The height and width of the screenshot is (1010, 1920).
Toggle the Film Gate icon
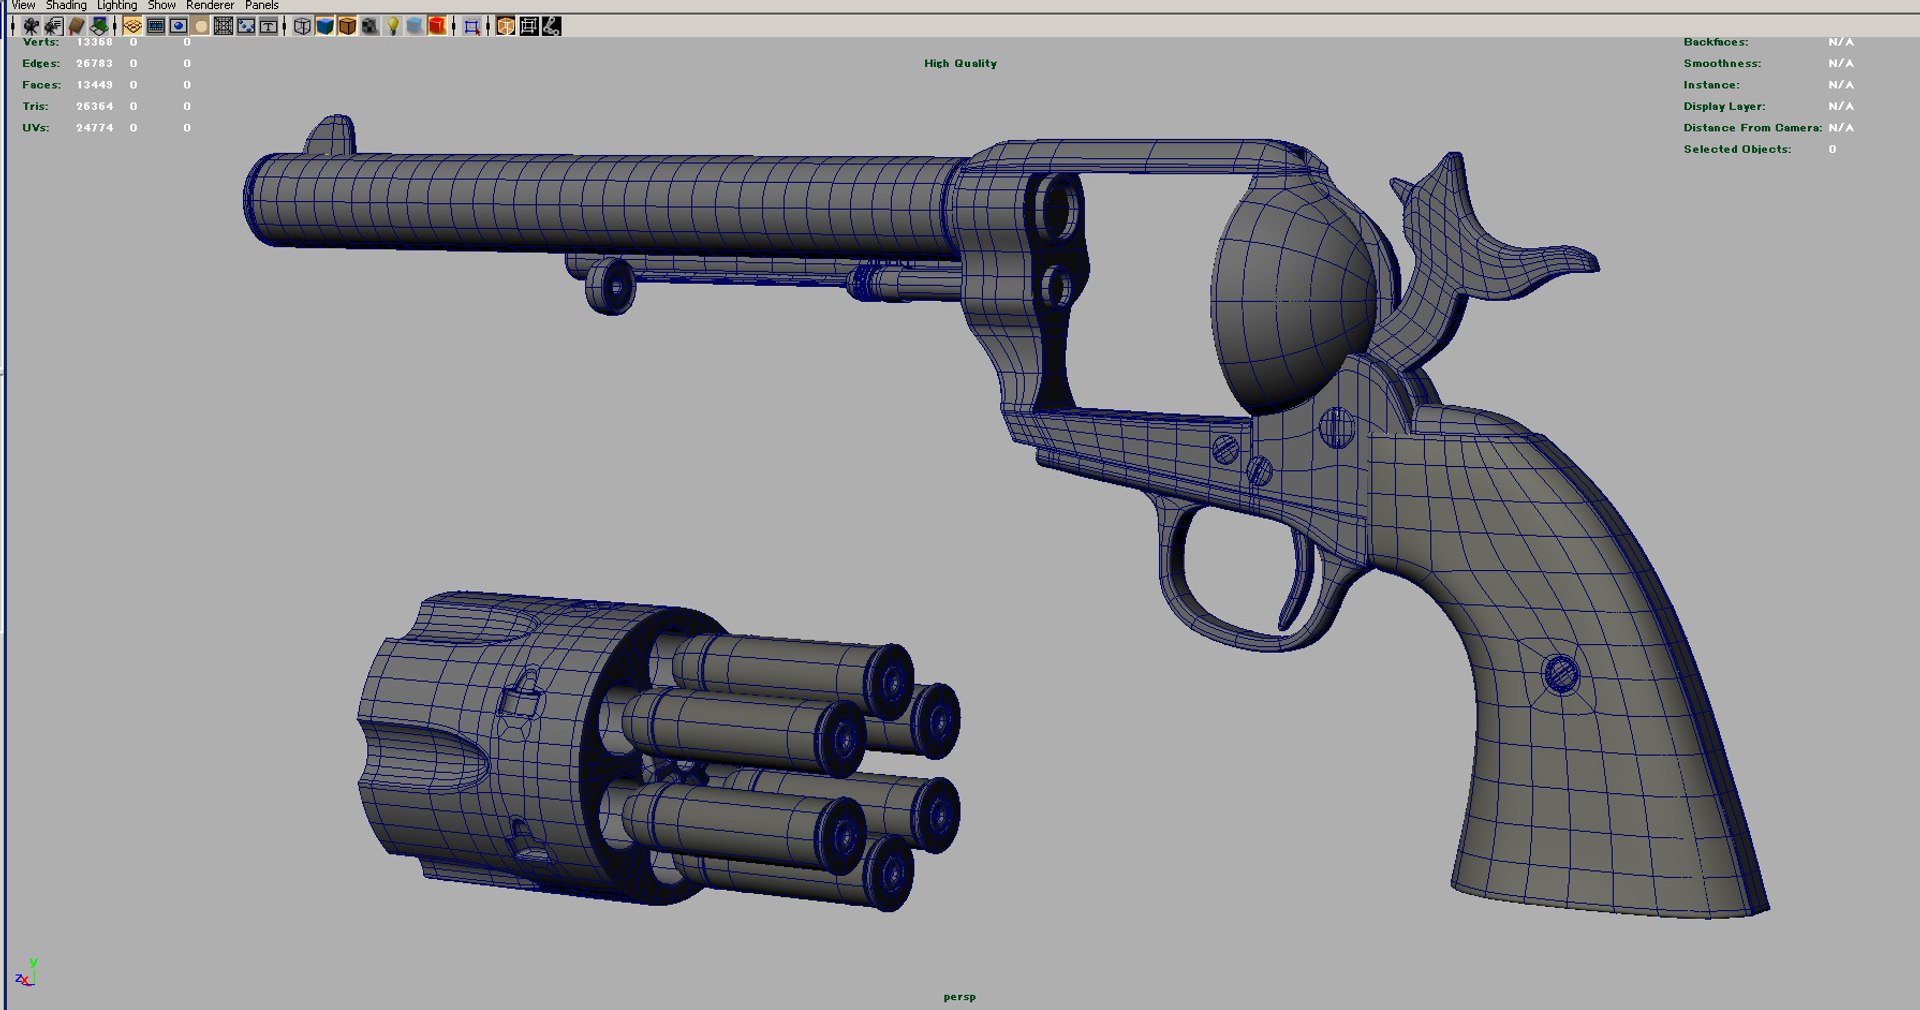click(x=156, y=26)
